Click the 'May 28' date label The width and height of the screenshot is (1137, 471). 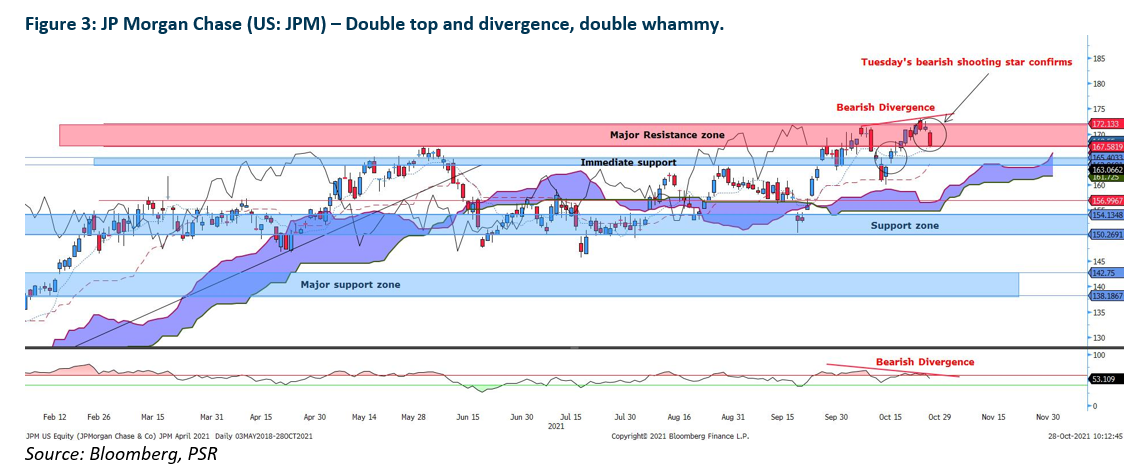point(414,418)
